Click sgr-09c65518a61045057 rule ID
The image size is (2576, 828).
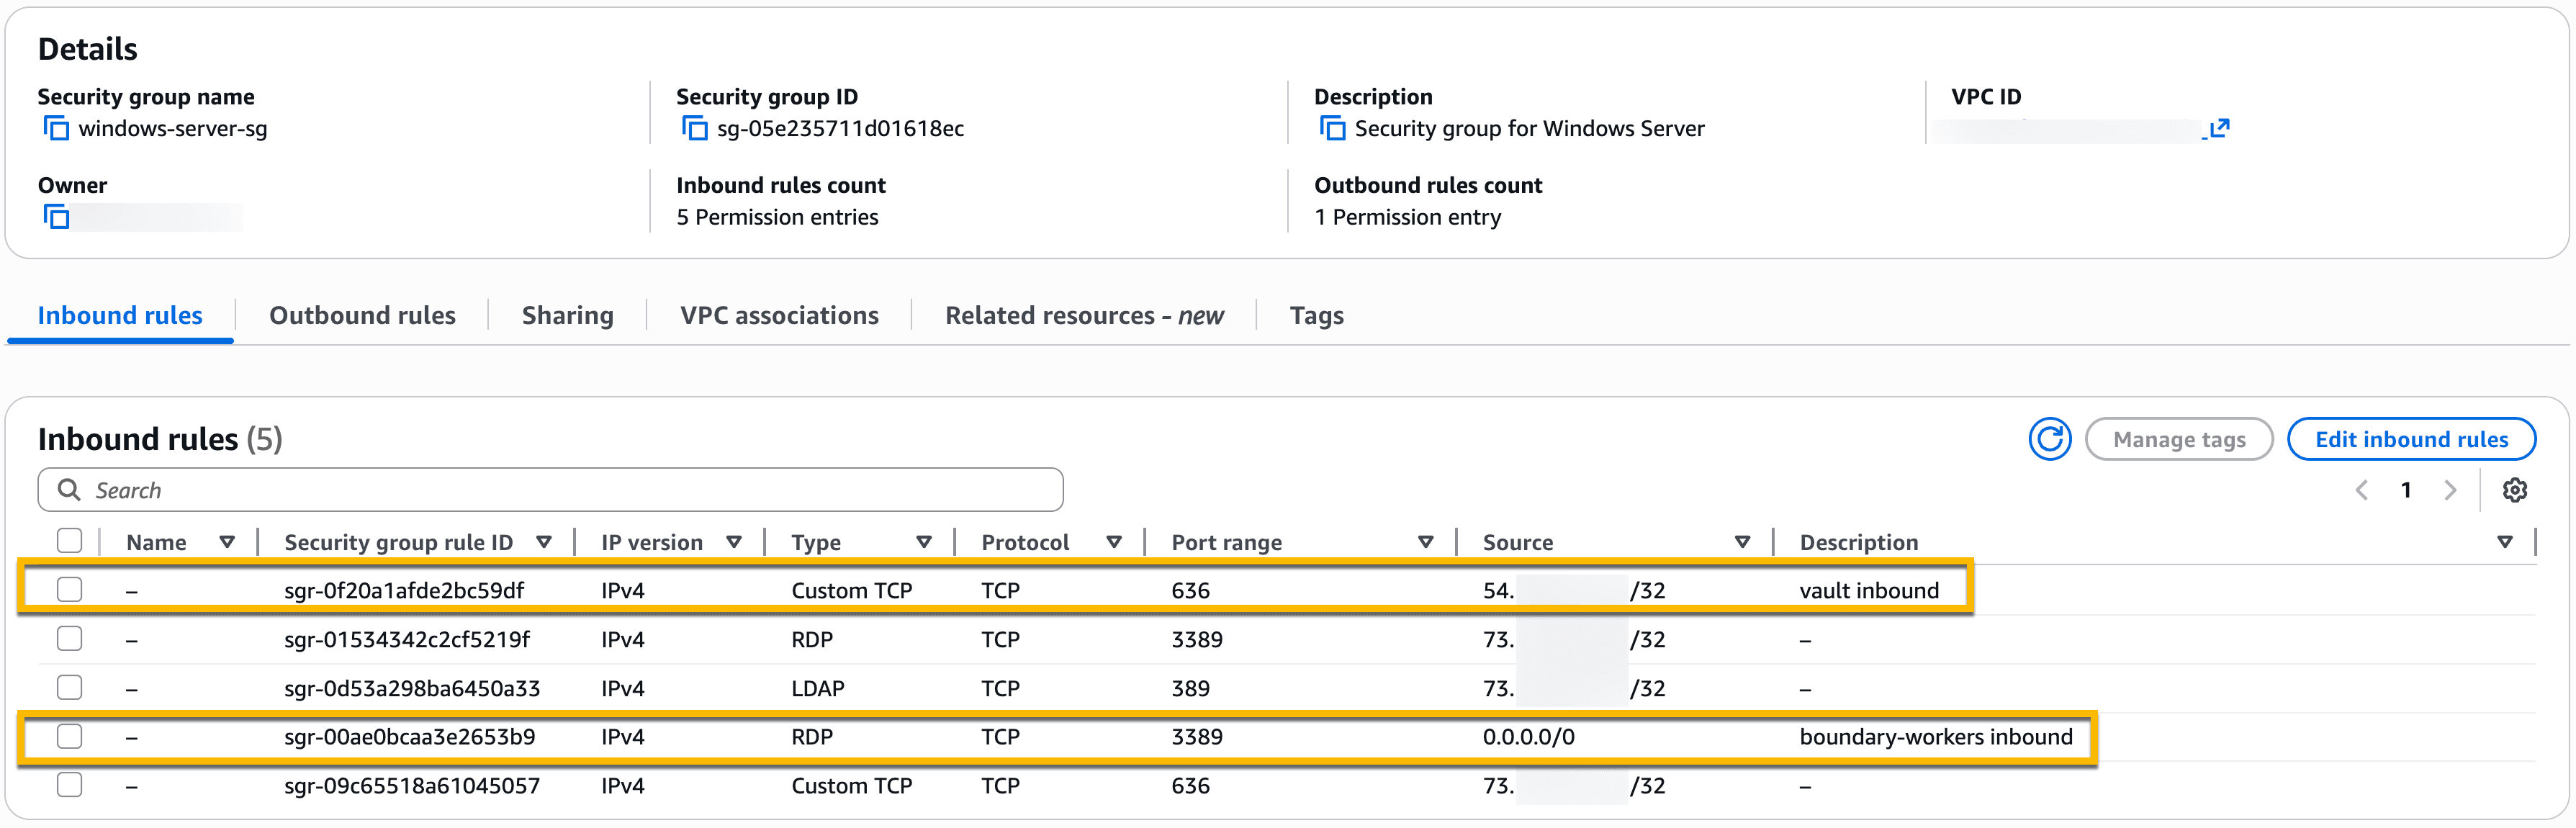[x=412, y=786]
